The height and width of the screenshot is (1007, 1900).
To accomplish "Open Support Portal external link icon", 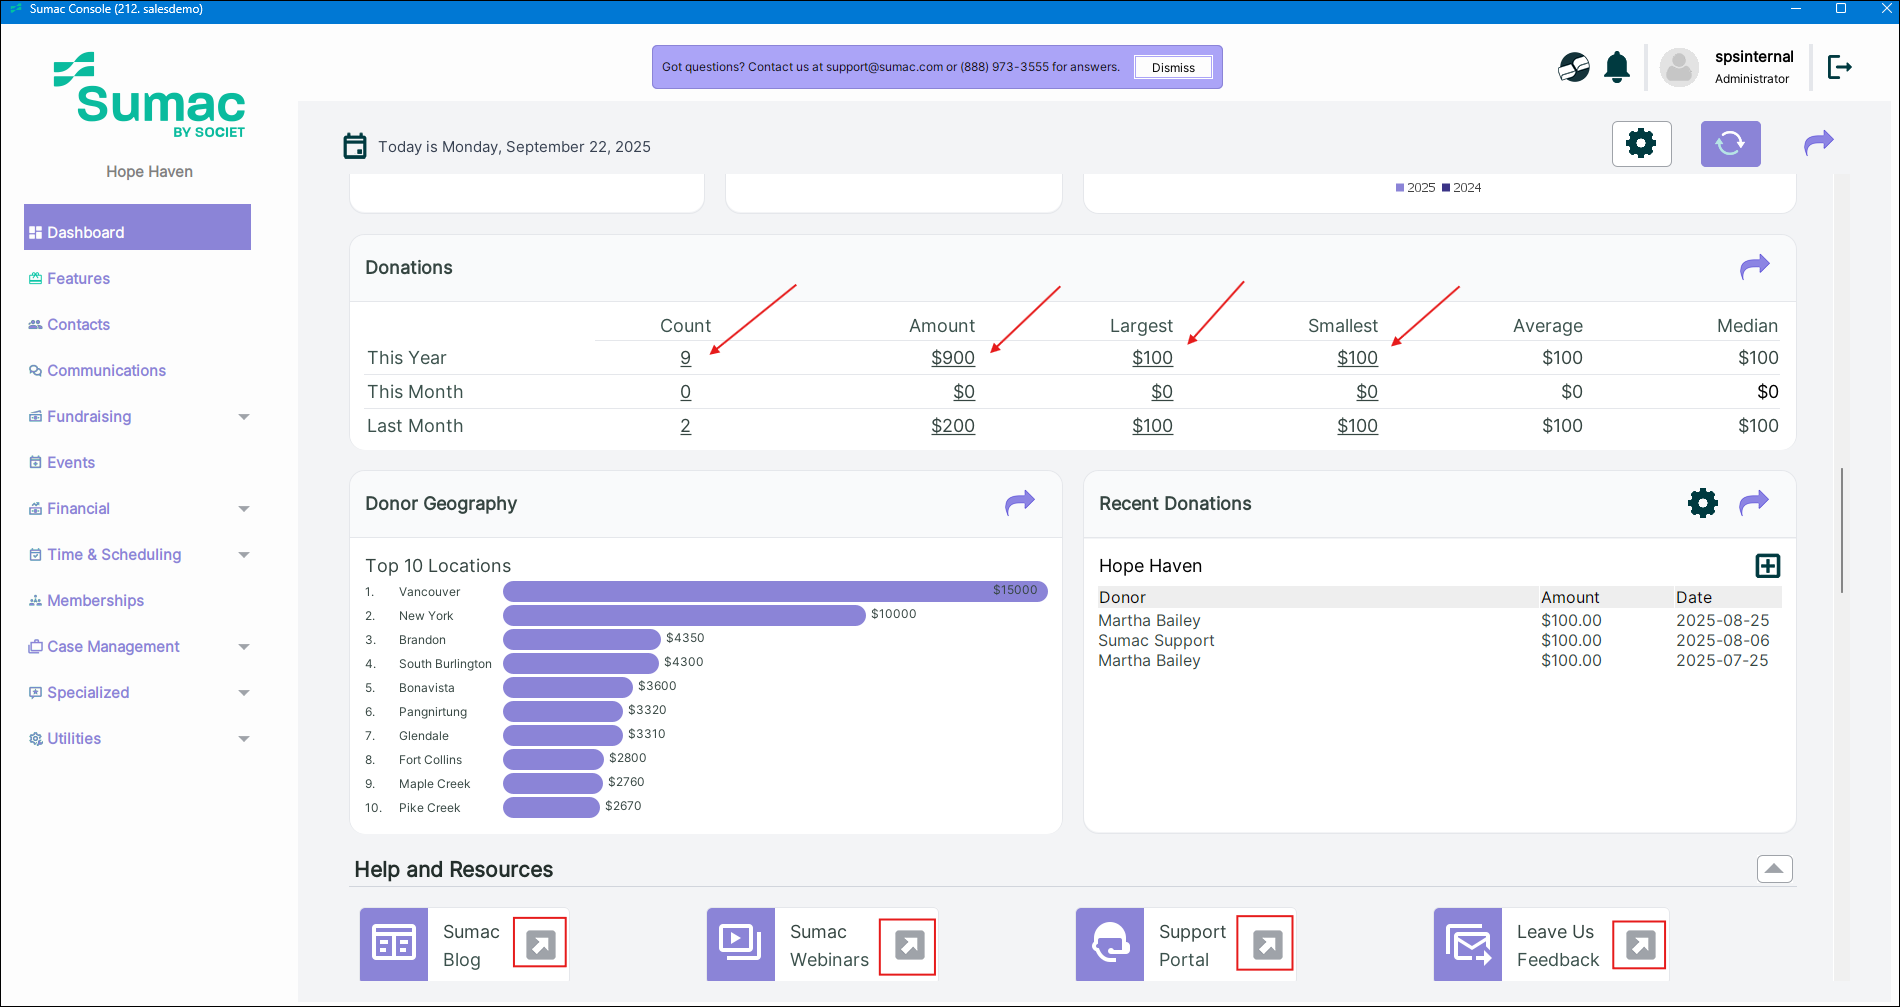I will (x=1266, y=945).
